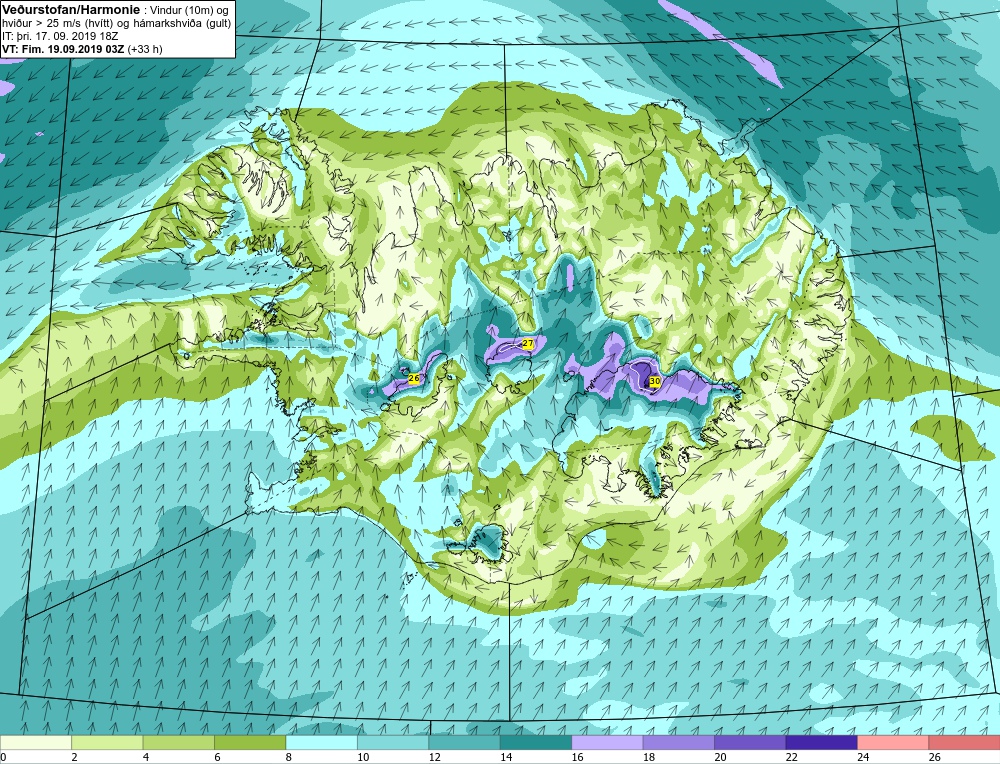Select the 2–4 m/s legend swatch
This screenshot has height=764, width=1000.
(107, 742)
